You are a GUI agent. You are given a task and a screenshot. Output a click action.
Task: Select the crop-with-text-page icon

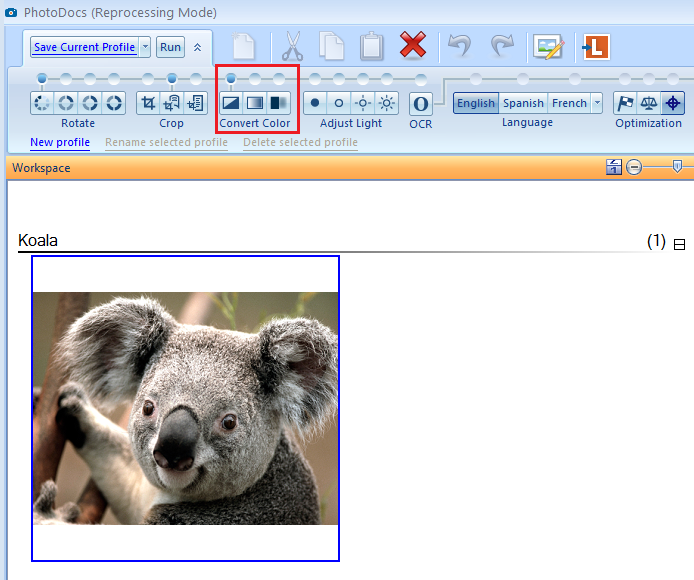pyautogui.click(x=196, y=103)
